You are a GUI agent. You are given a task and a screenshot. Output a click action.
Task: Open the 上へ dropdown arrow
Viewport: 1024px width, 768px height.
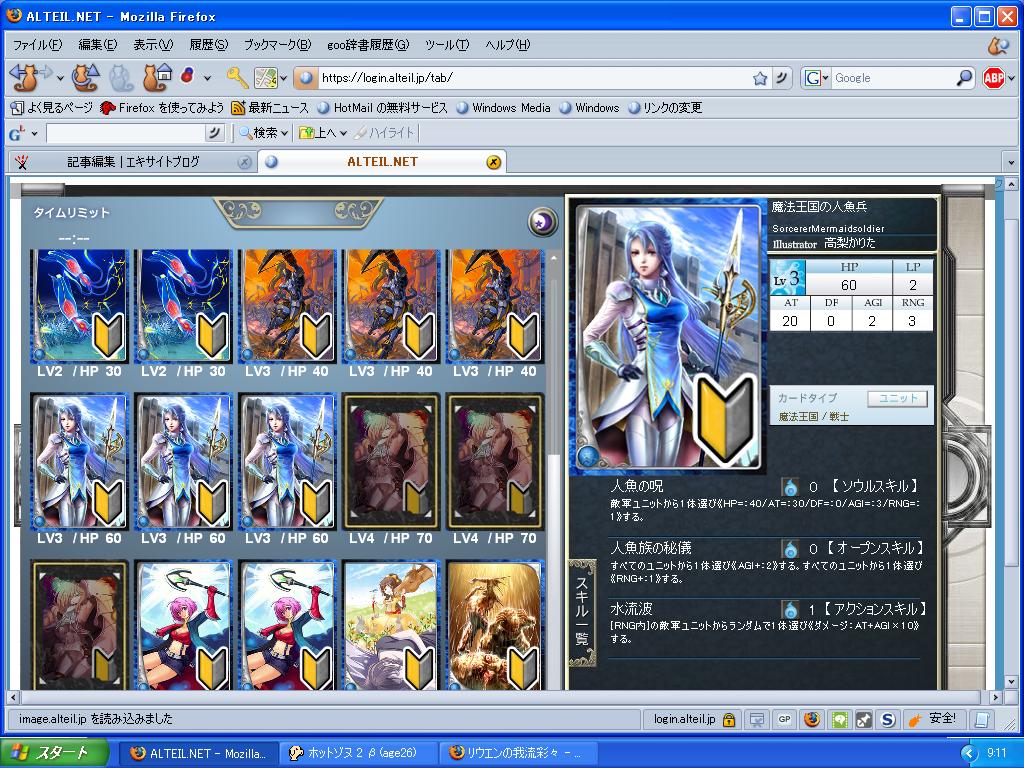tap(344, 133)
